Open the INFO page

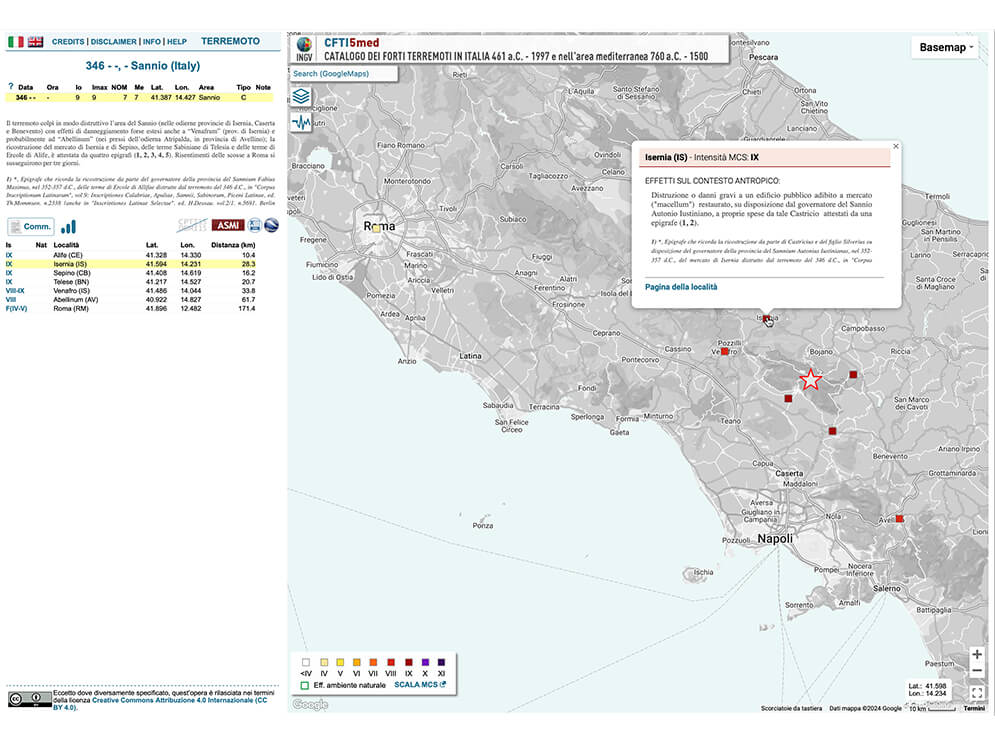pos(152,42)
